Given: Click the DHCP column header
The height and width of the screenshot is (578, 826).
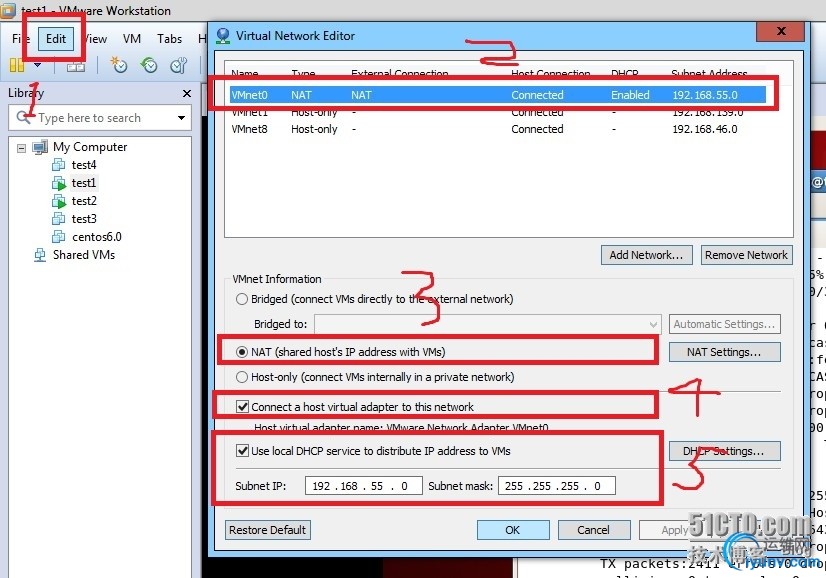Looking at the screenshot, I should point(625,73).
